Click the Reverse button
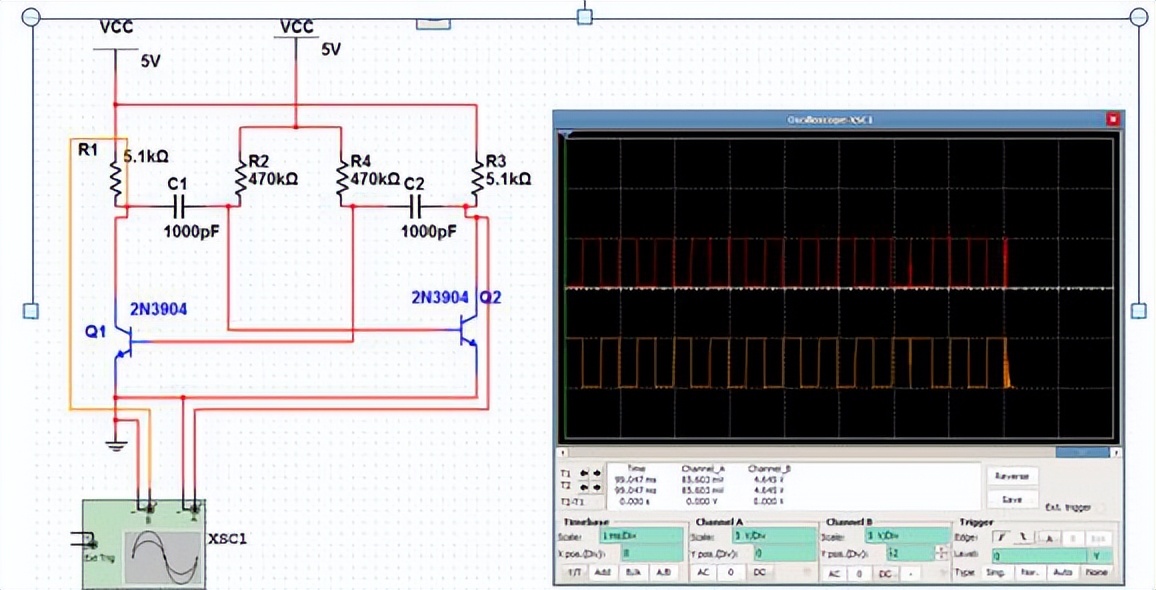This screenshot has height=590, width=1156. coord(1013,476)
